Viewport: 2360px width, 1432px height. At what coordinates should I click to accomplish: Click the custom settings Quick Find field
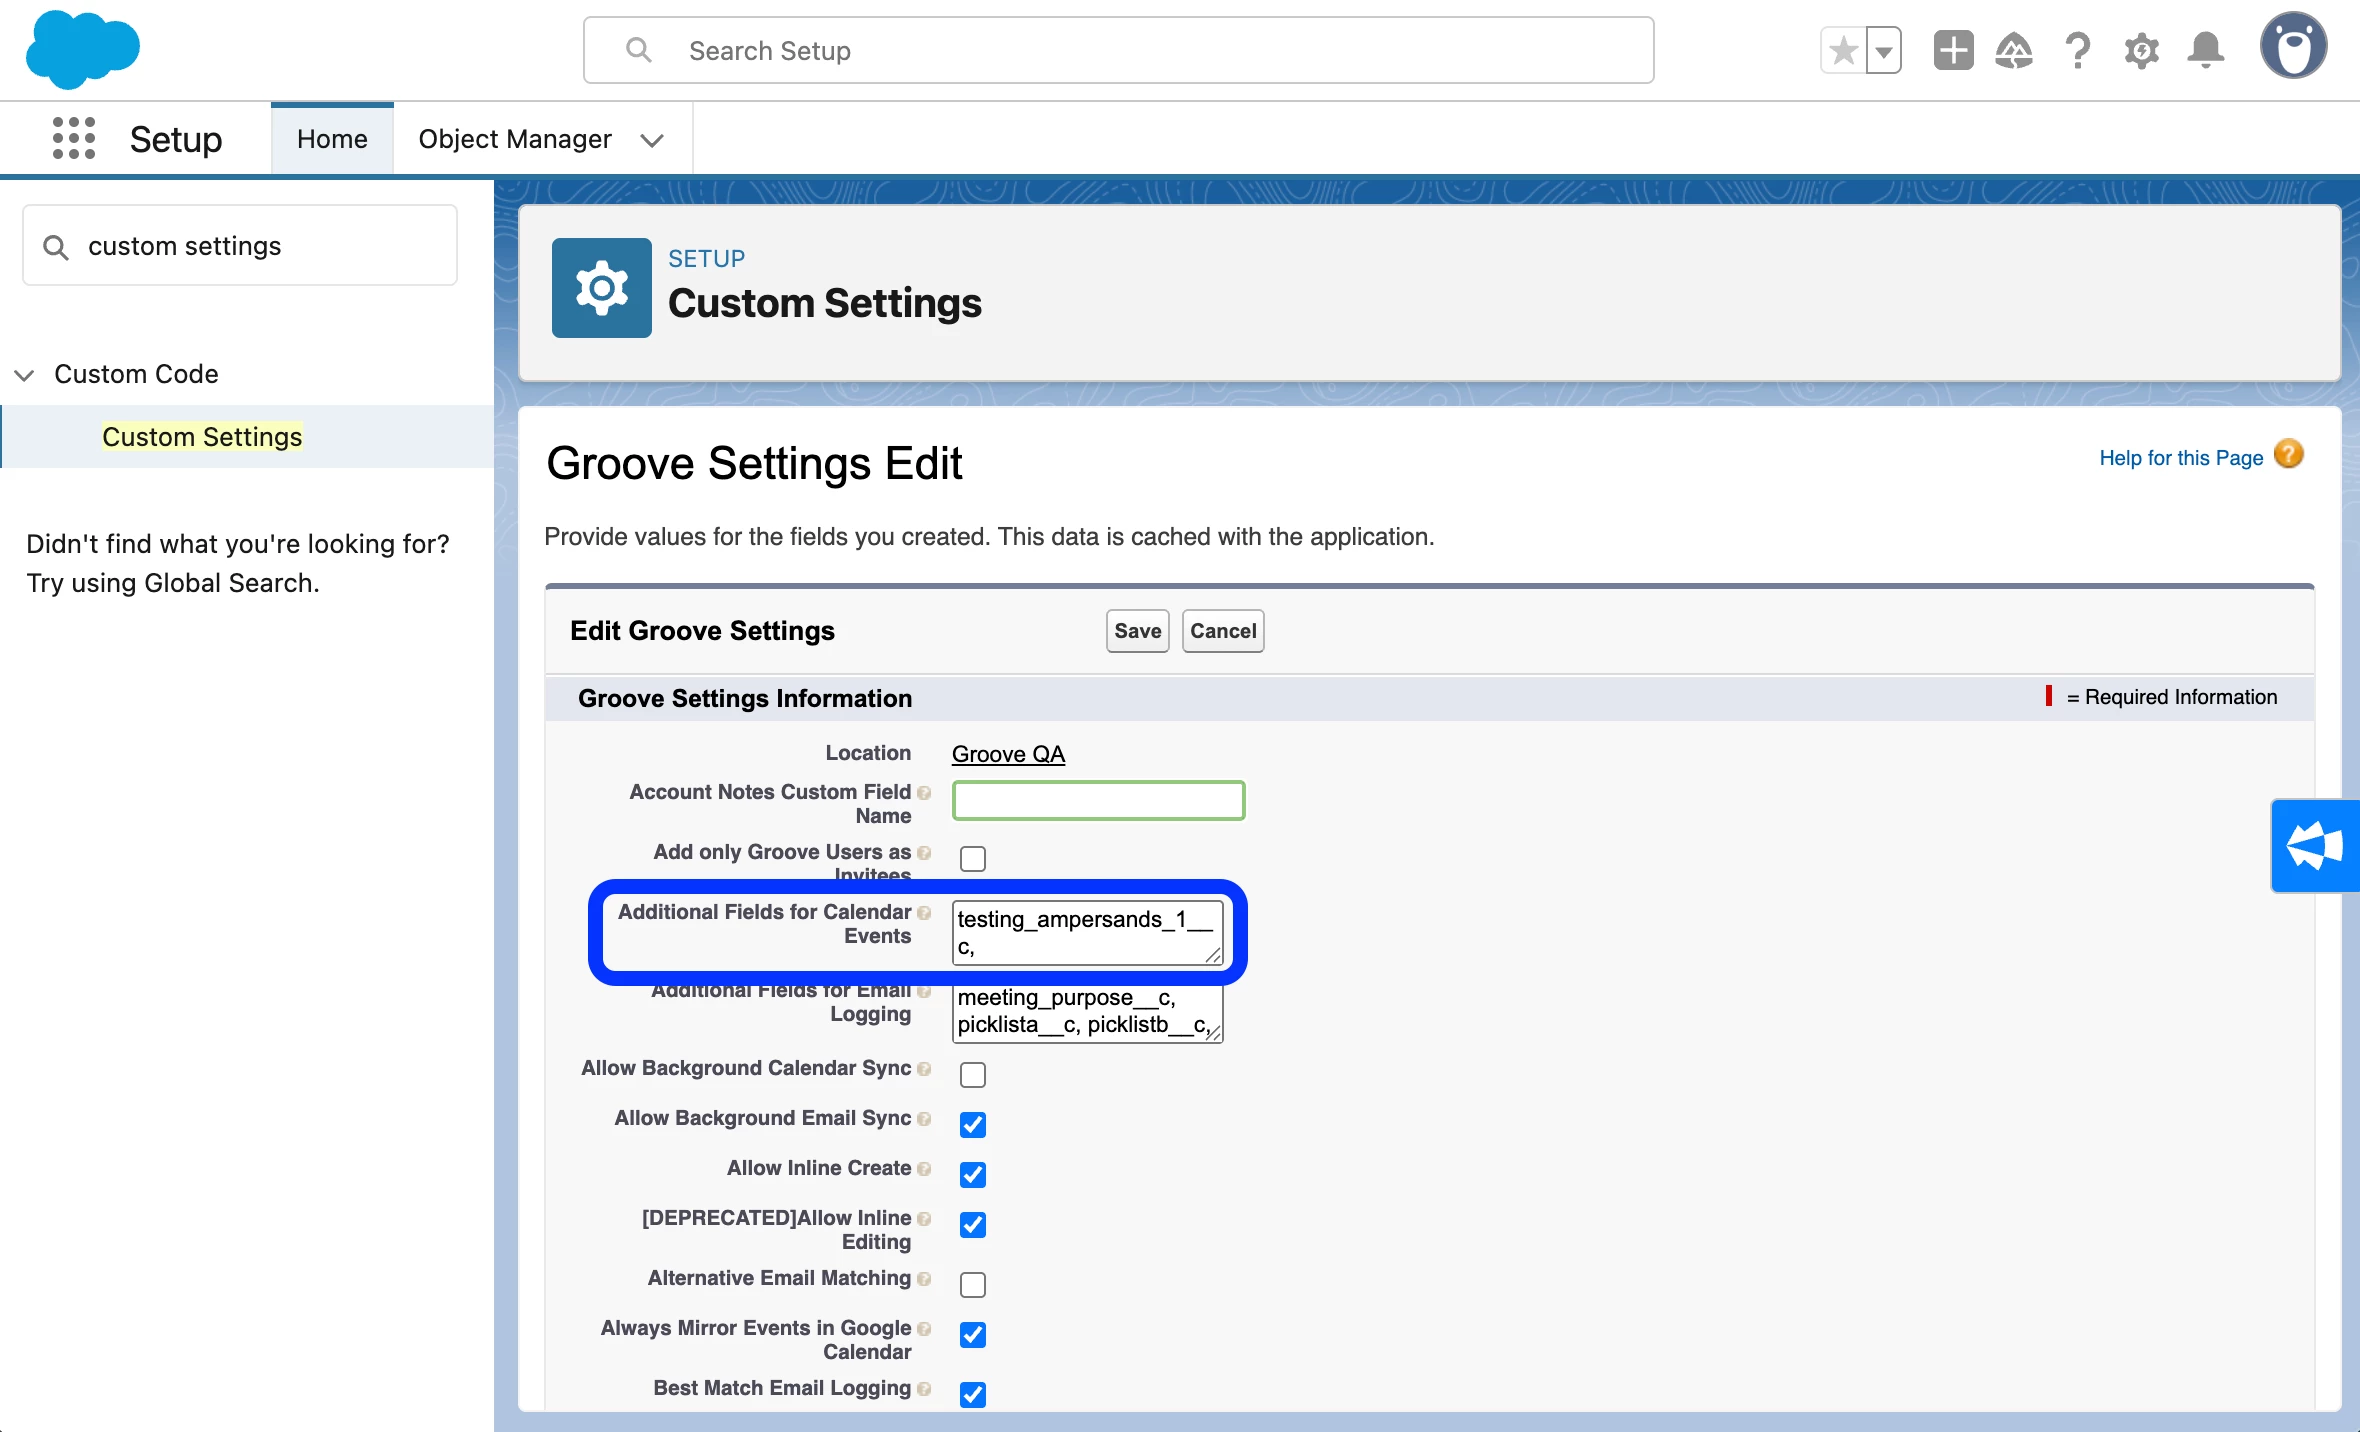[240, 246]
